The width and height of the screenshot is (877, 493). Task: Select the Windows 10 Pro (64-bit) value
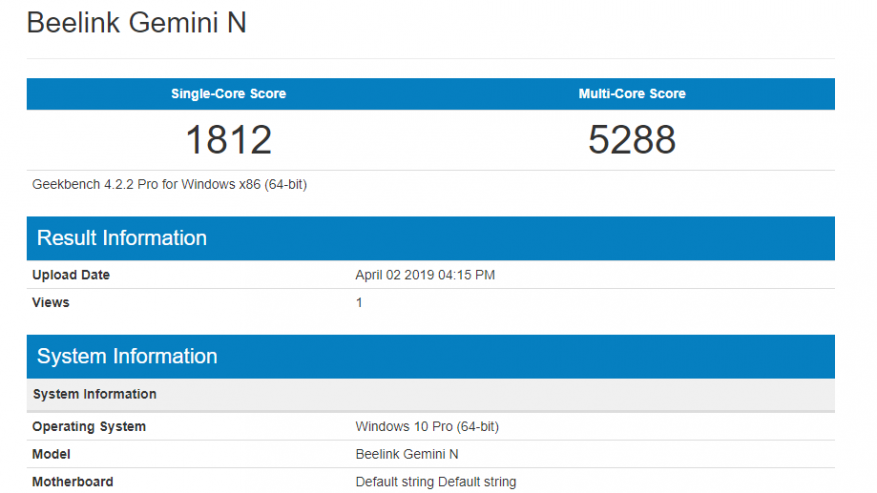tap(427, 426)
